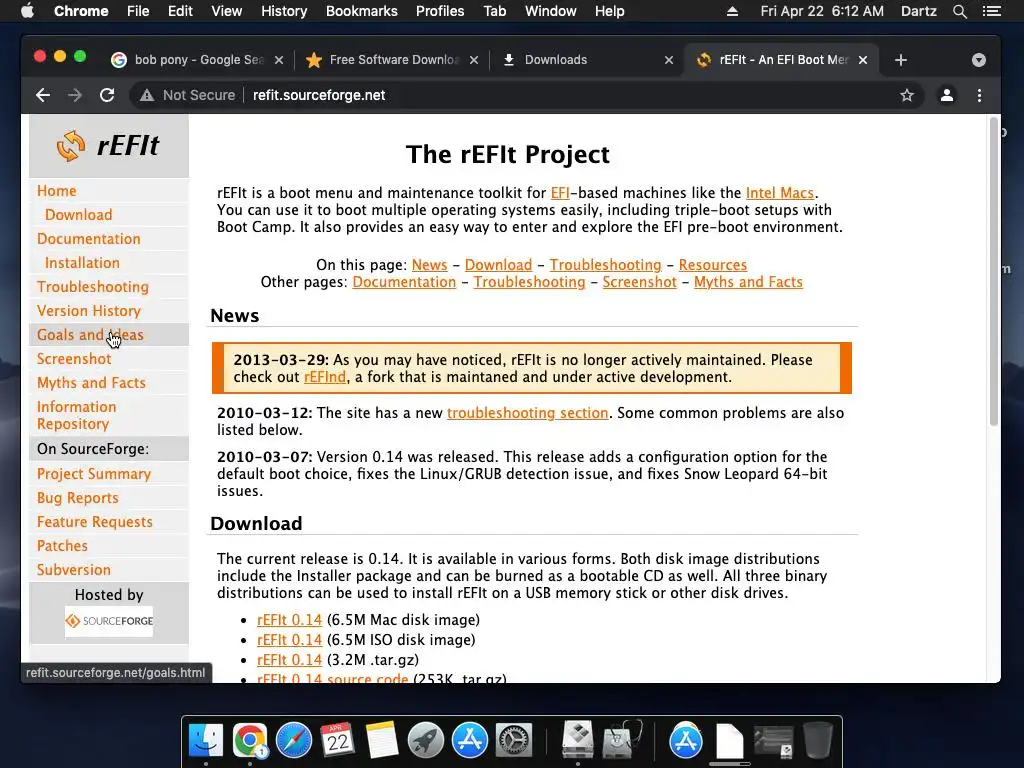Open the rEFInd fork link
This screenshot has height=768, width=1024.
point(325,377)
